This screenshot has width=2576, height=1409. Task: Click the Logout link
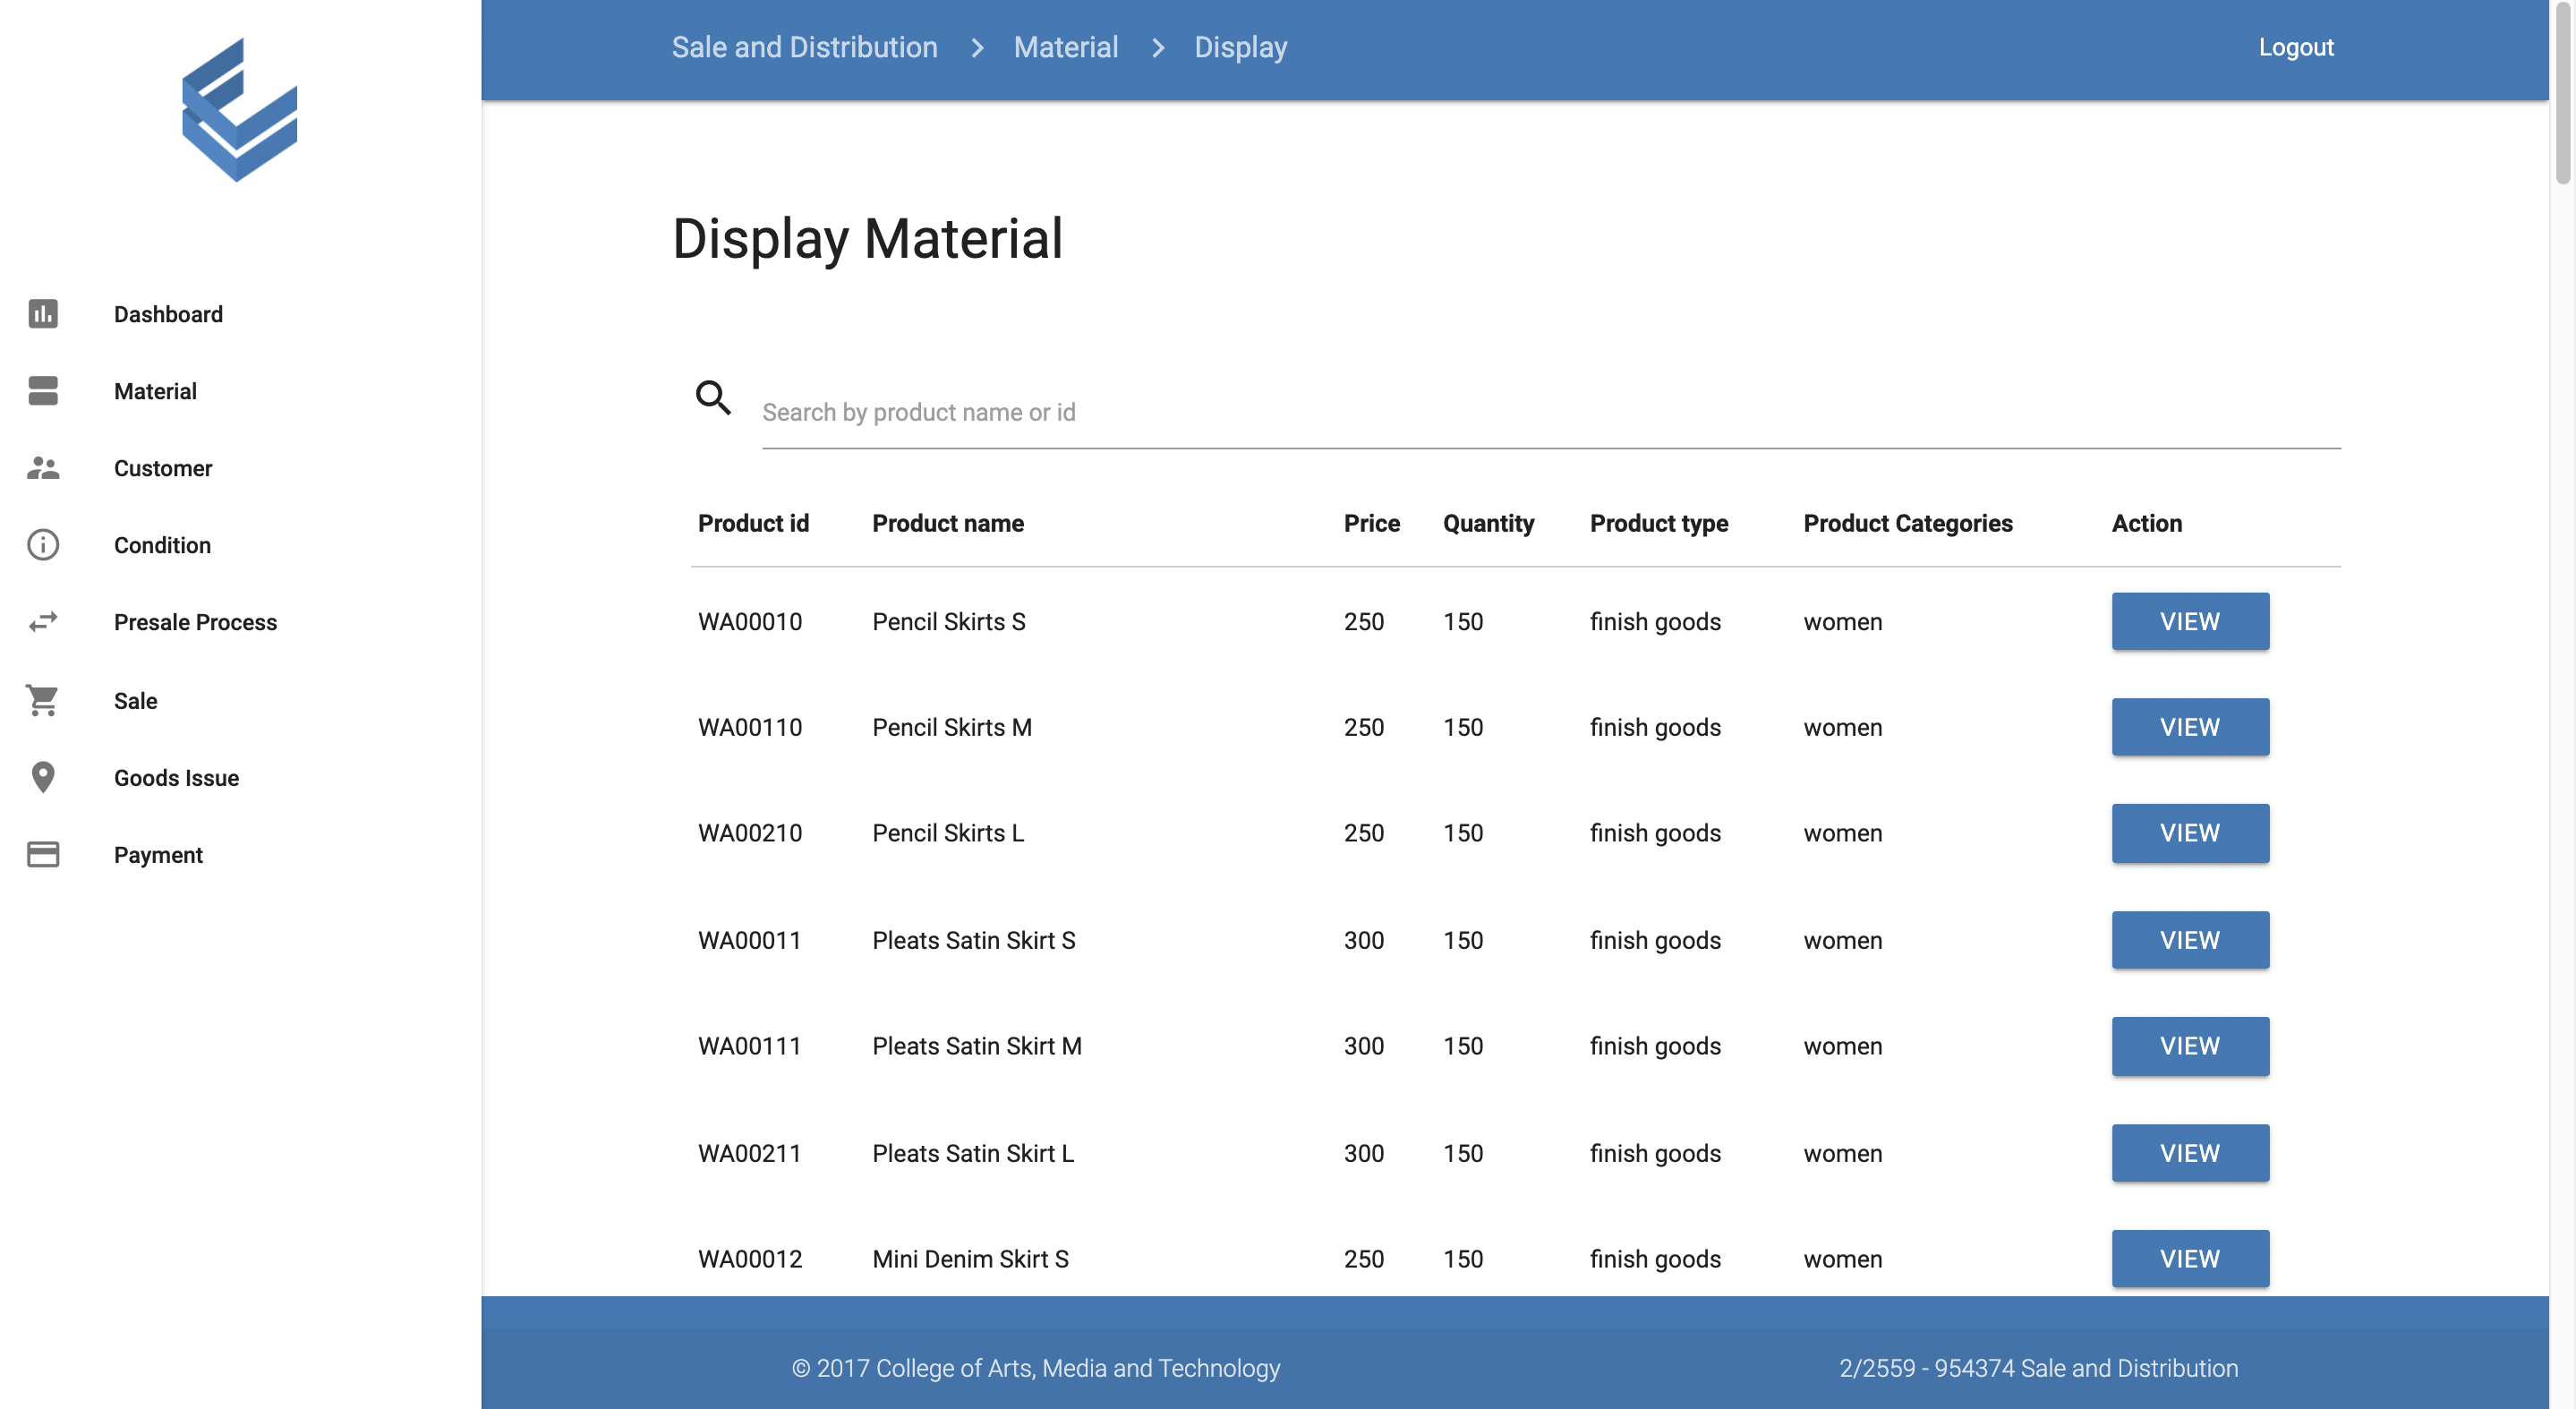click(2296, 47)
